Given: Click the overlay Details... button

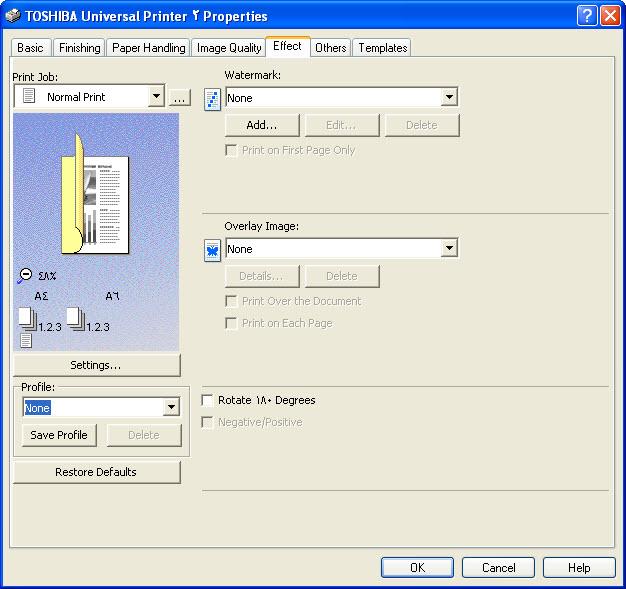Looking at the screenshot, I should coord(262,276).
